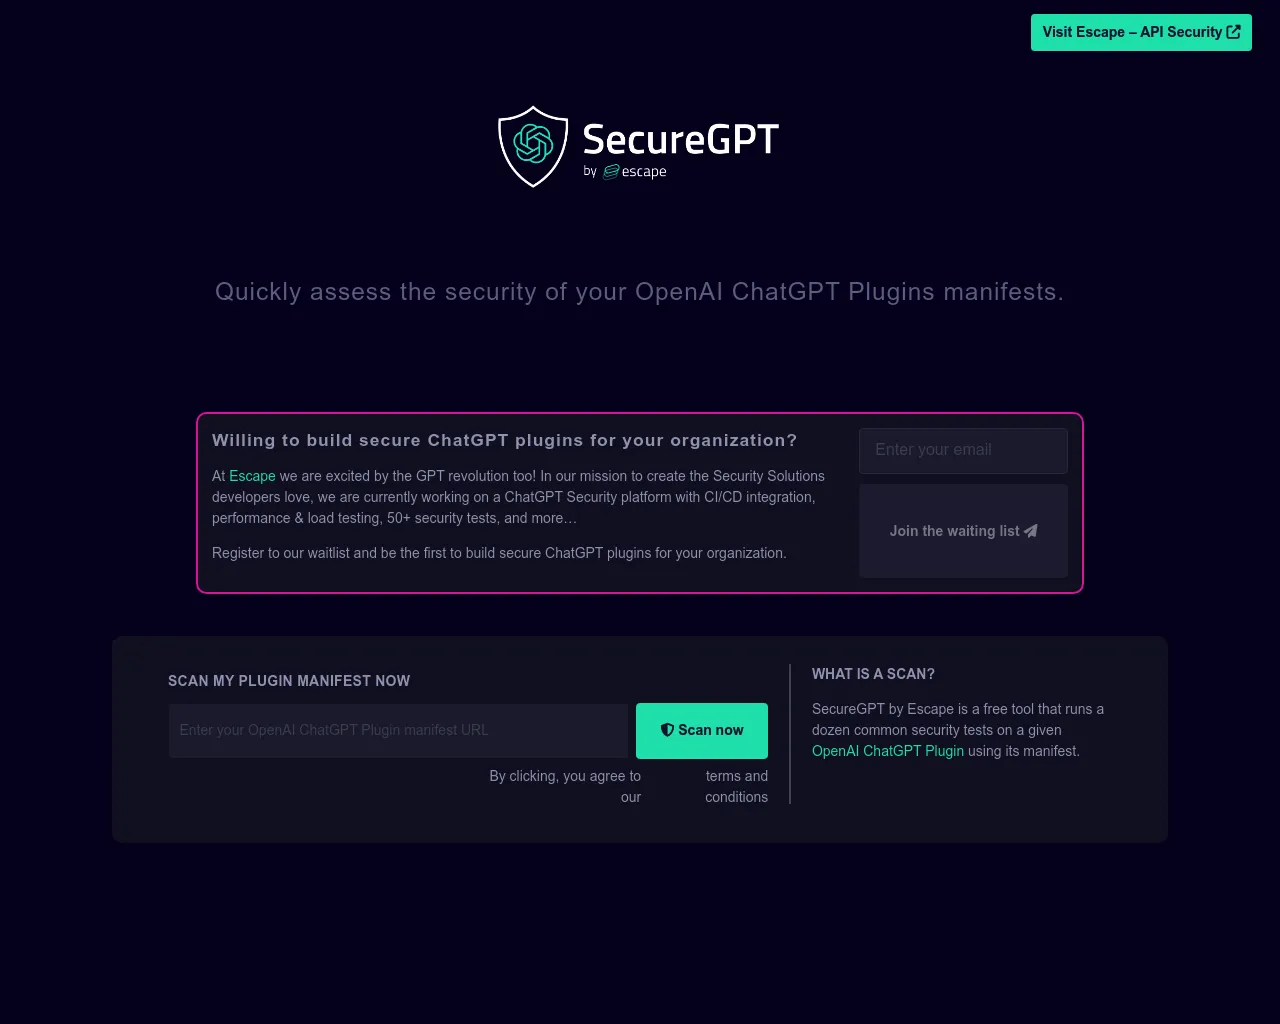Click the security assessment tagline text
Screen dimensions: 1280x1024
coord(639,291)
